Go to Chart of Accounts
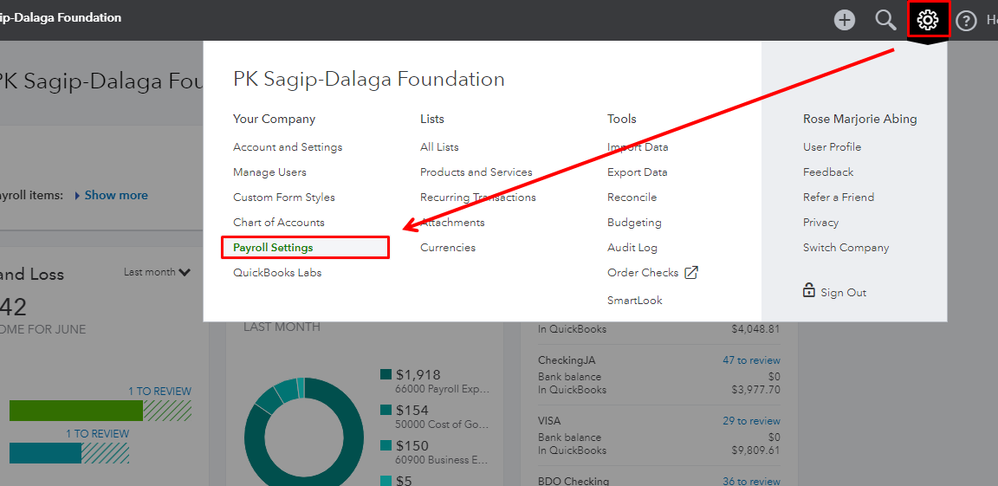This screenshot has width=998, height=486. pos(278,222)
